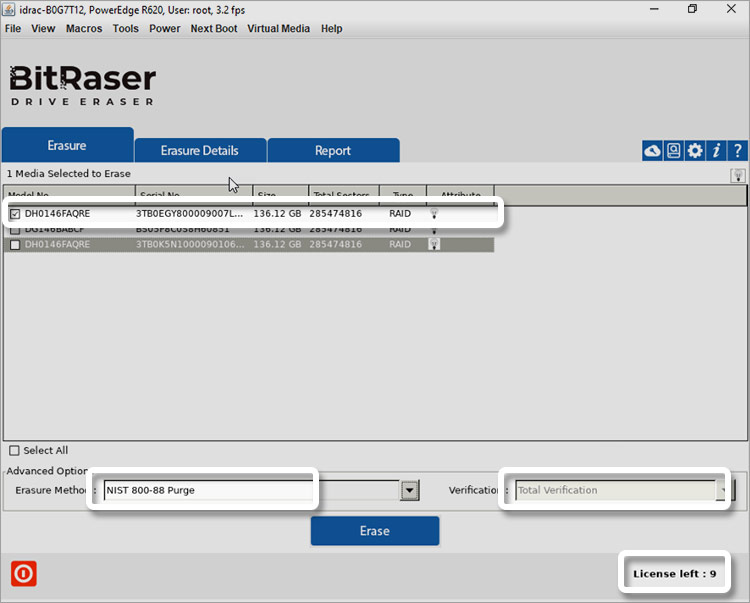Switch to the Report tab
This screenshot has height=603, width=750.
[333, 150]
